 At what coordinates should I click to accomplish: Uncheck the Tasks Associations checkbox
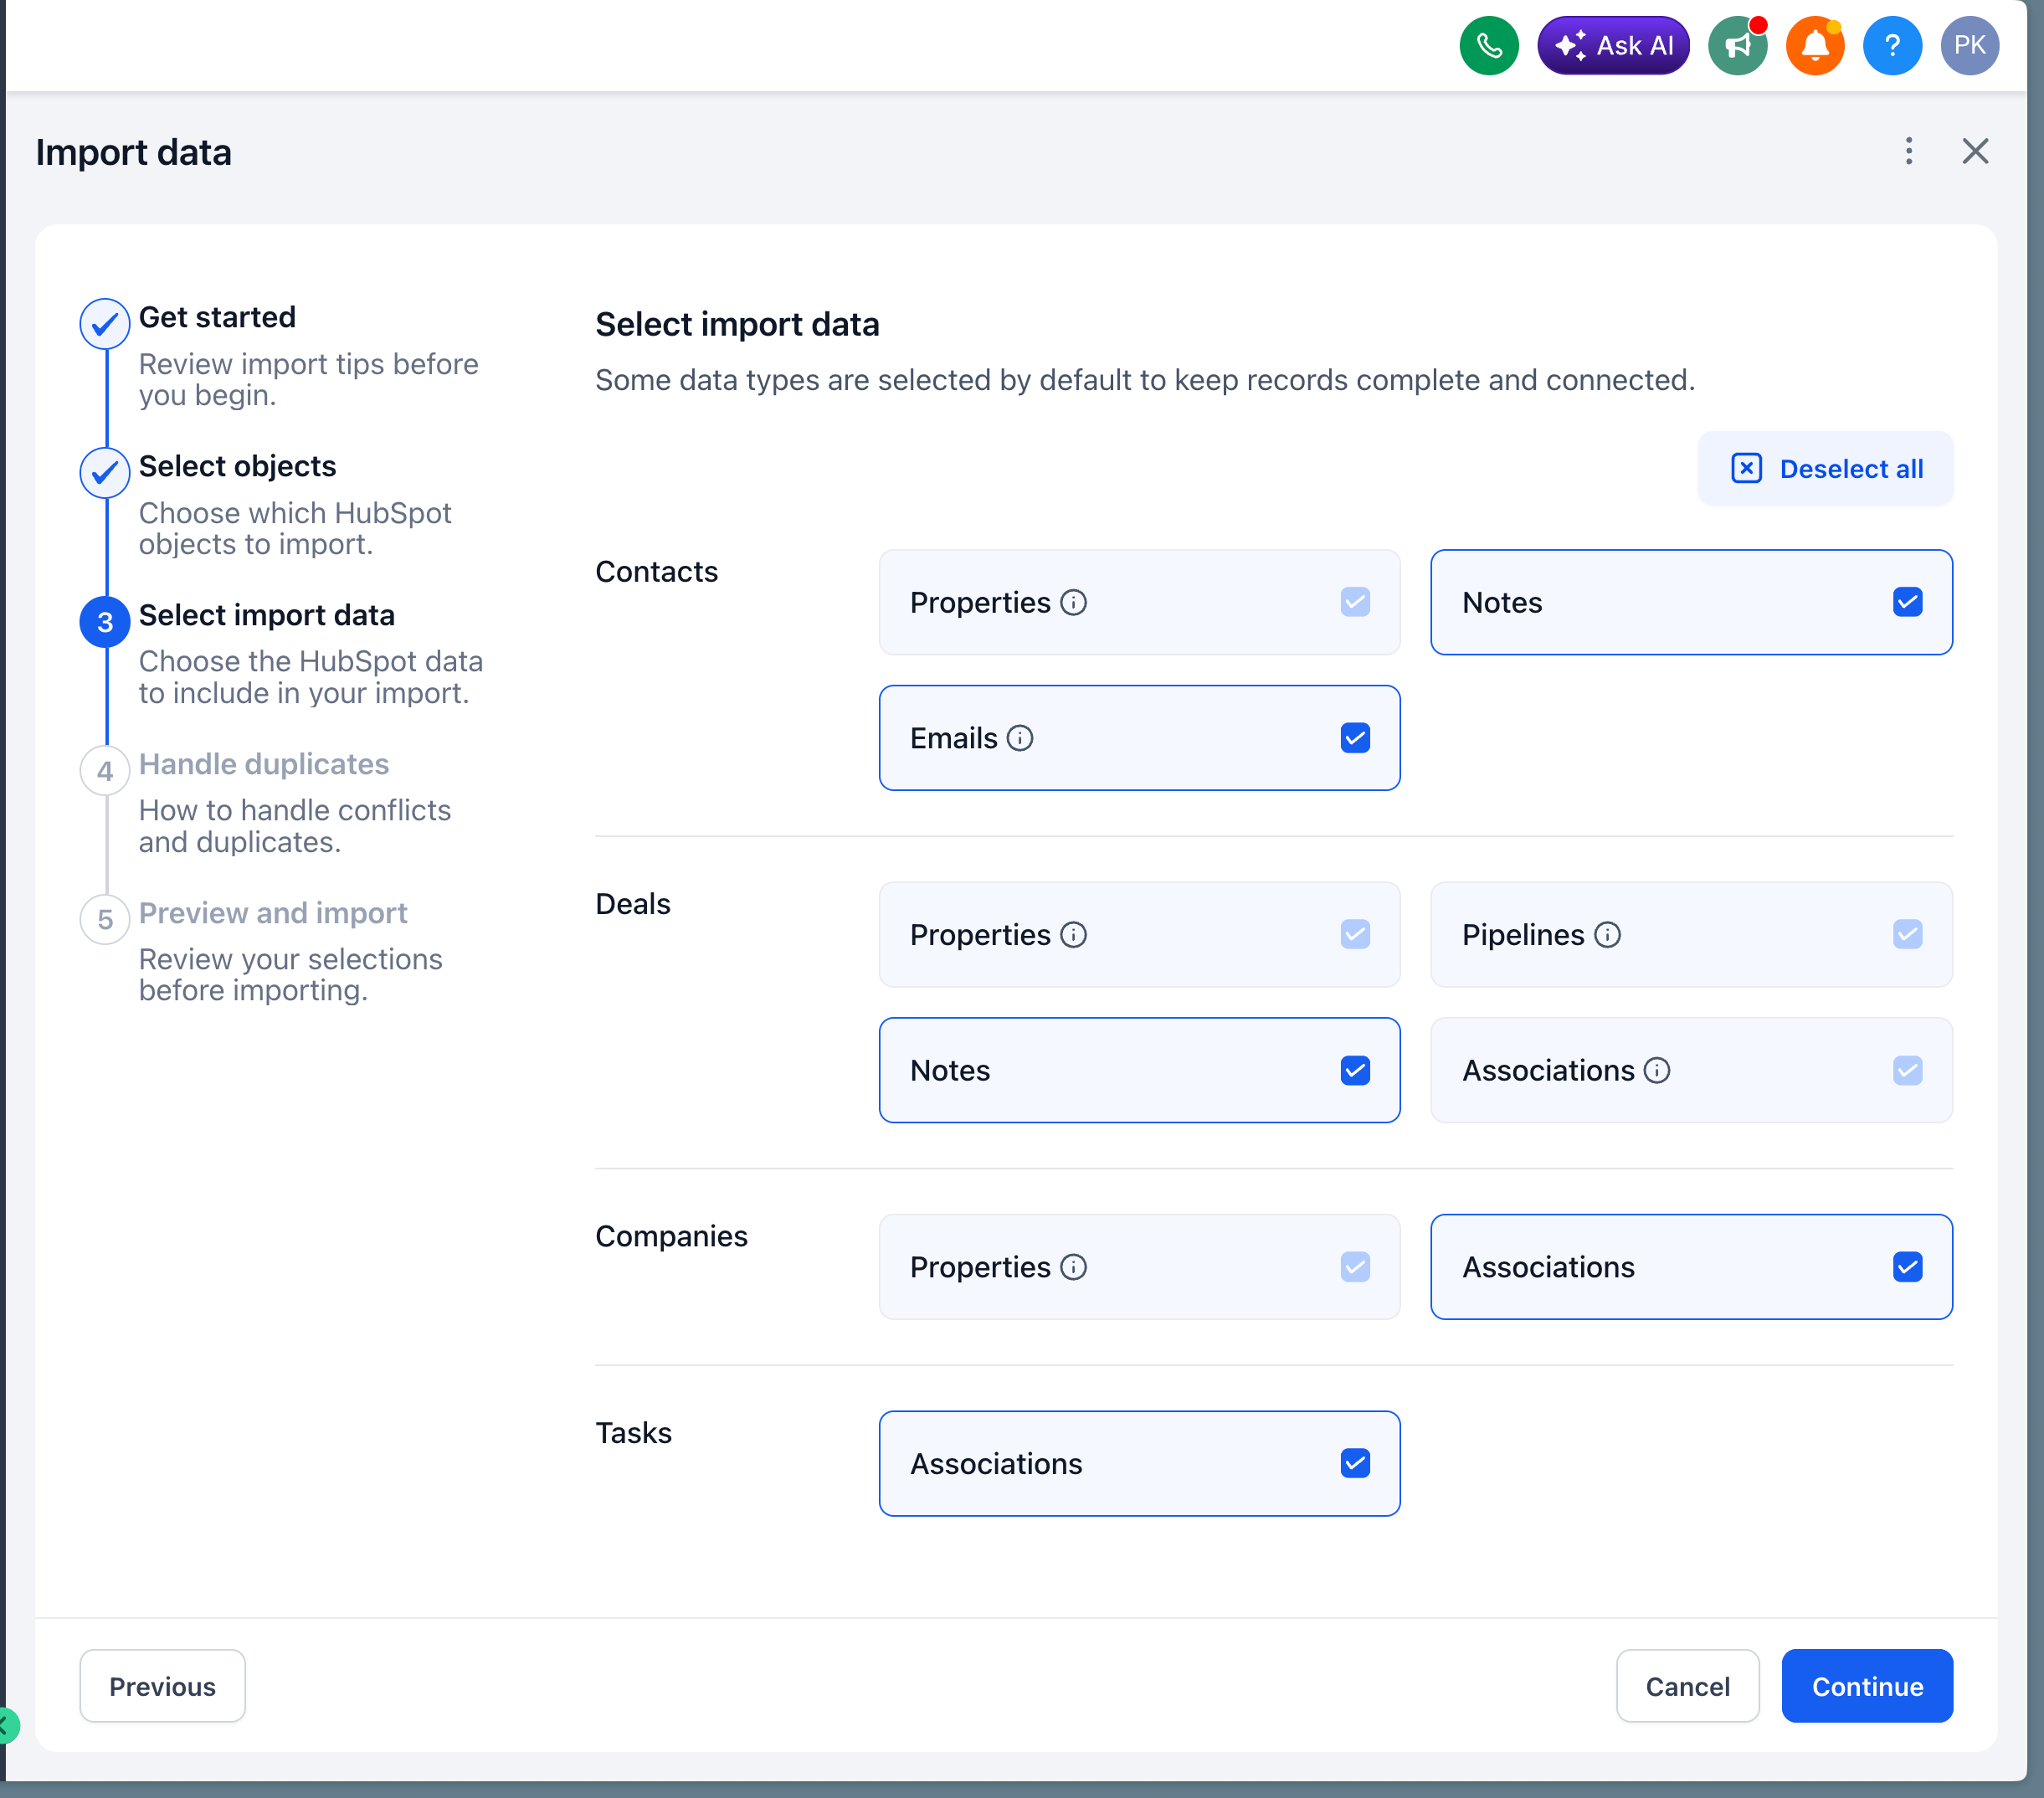[x=1355, y=1463]
